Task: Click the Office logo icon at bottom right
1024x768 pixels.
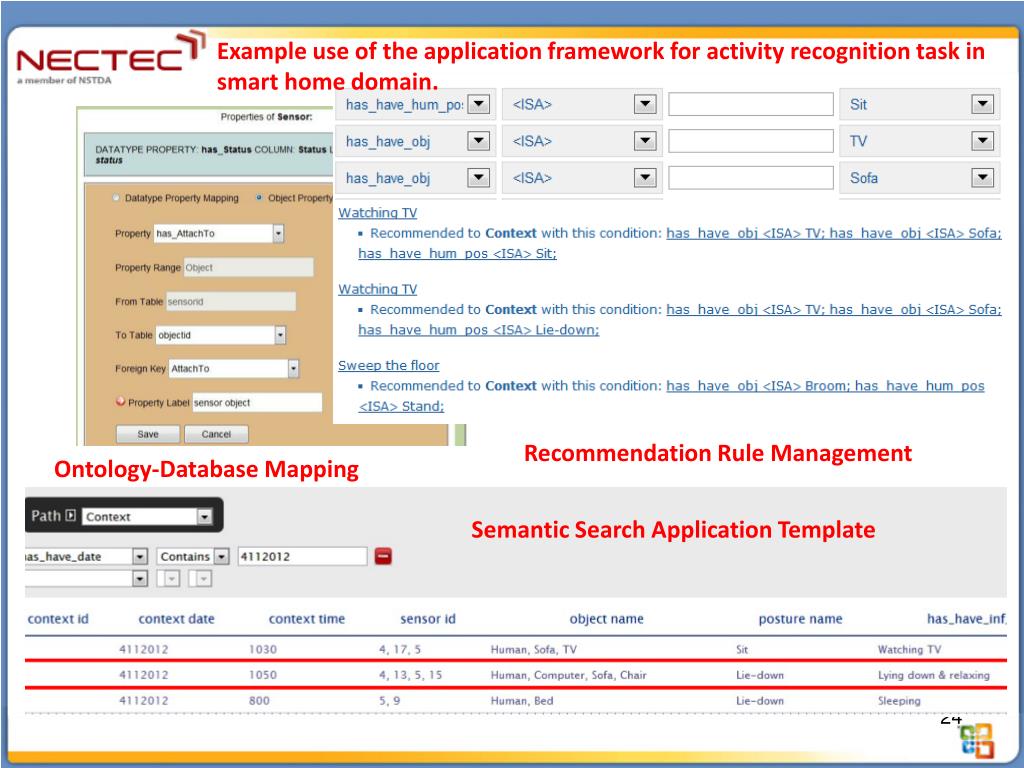Action: point(977,741)
